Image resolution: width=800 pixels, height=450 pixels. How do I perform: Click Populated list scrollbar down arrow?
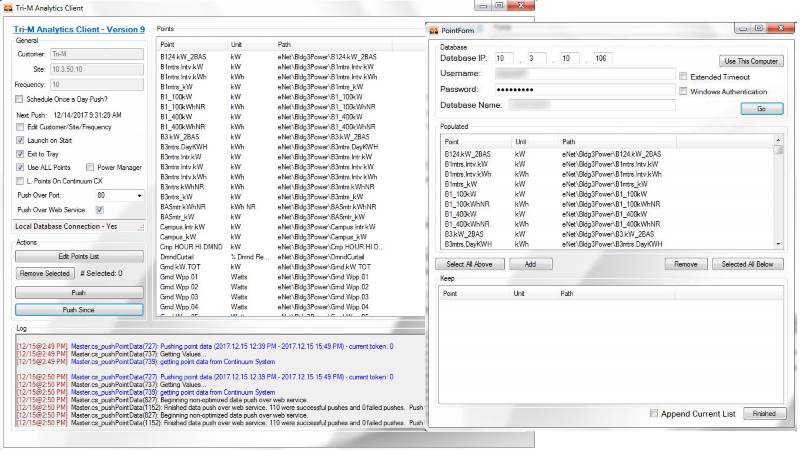click(779, 244)
